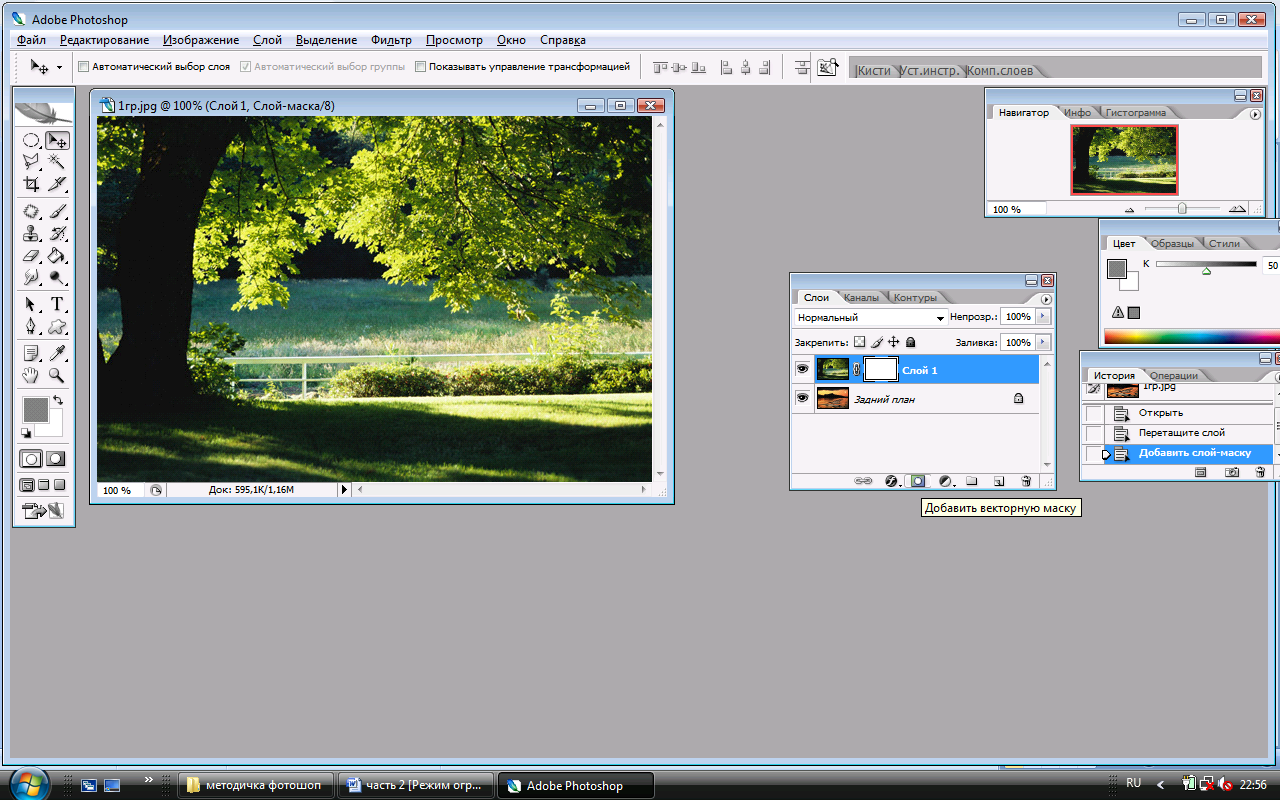Select the Magic Wand tool
The image size is (1280, 800).
click(x=57, y=161)
